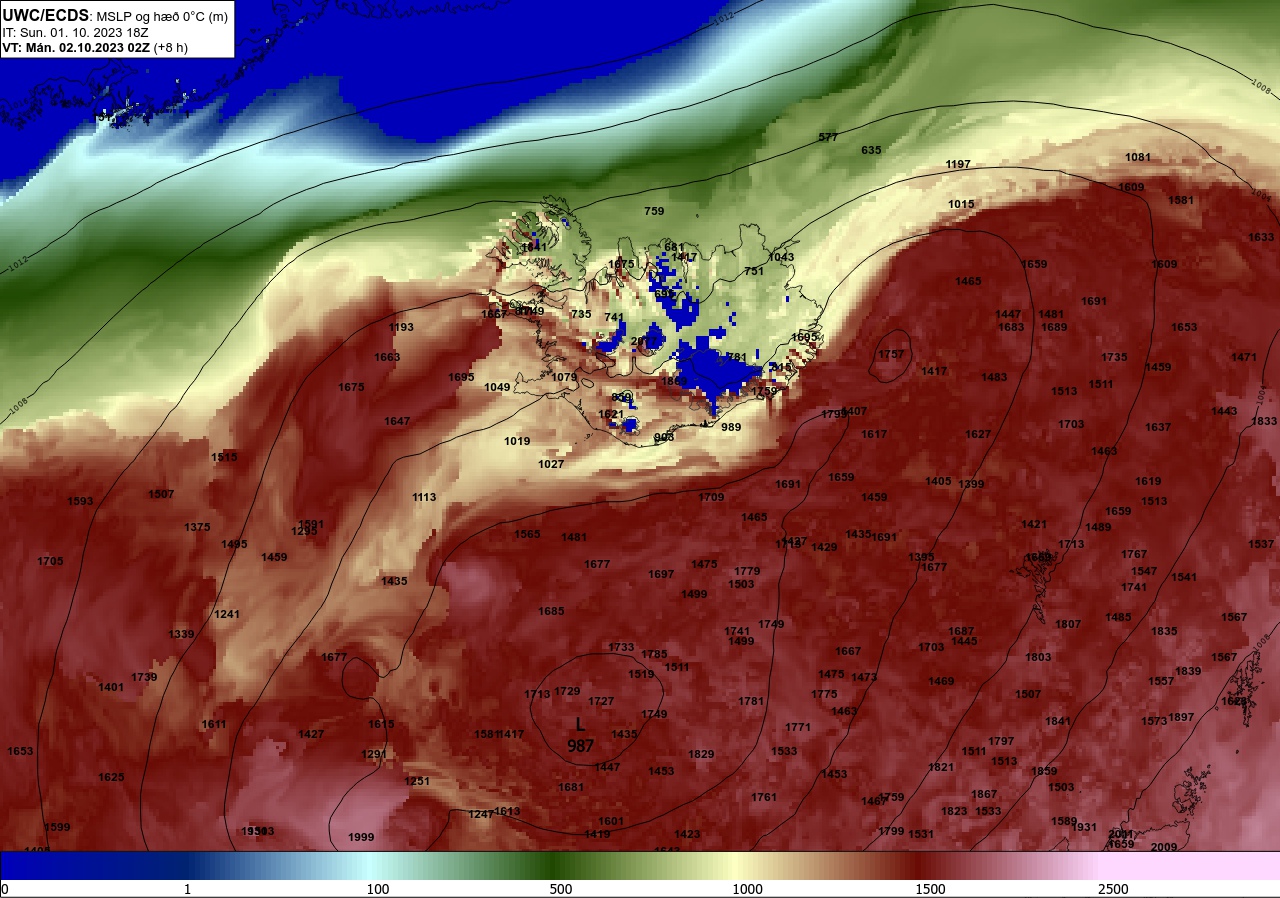The width and height of the screenshot is (1280, 898).
Task: Select the '500' color scale tick label
Action: pyautogui.click(x=561, y=889)
